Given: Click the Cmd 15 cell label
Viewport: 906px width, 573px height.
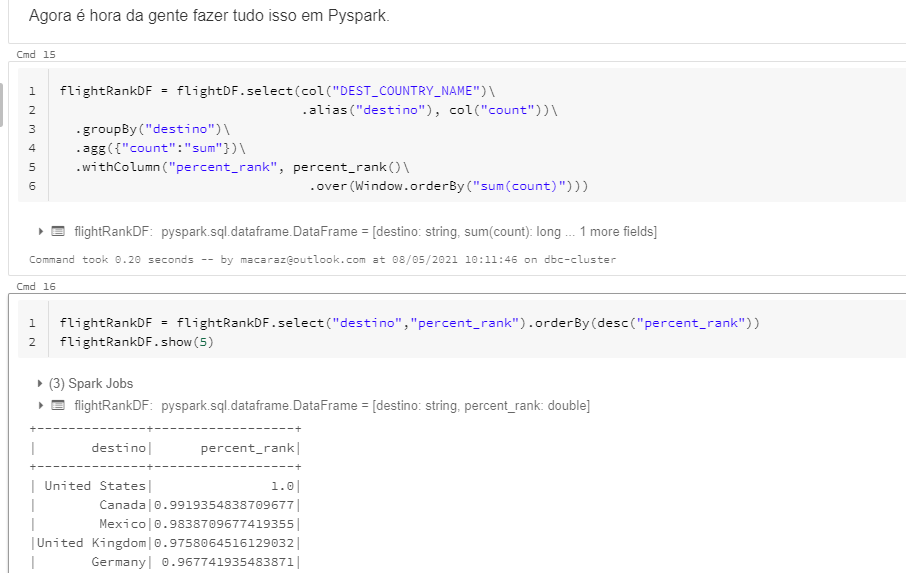Looking at the screenshot, I should (36, 54).
